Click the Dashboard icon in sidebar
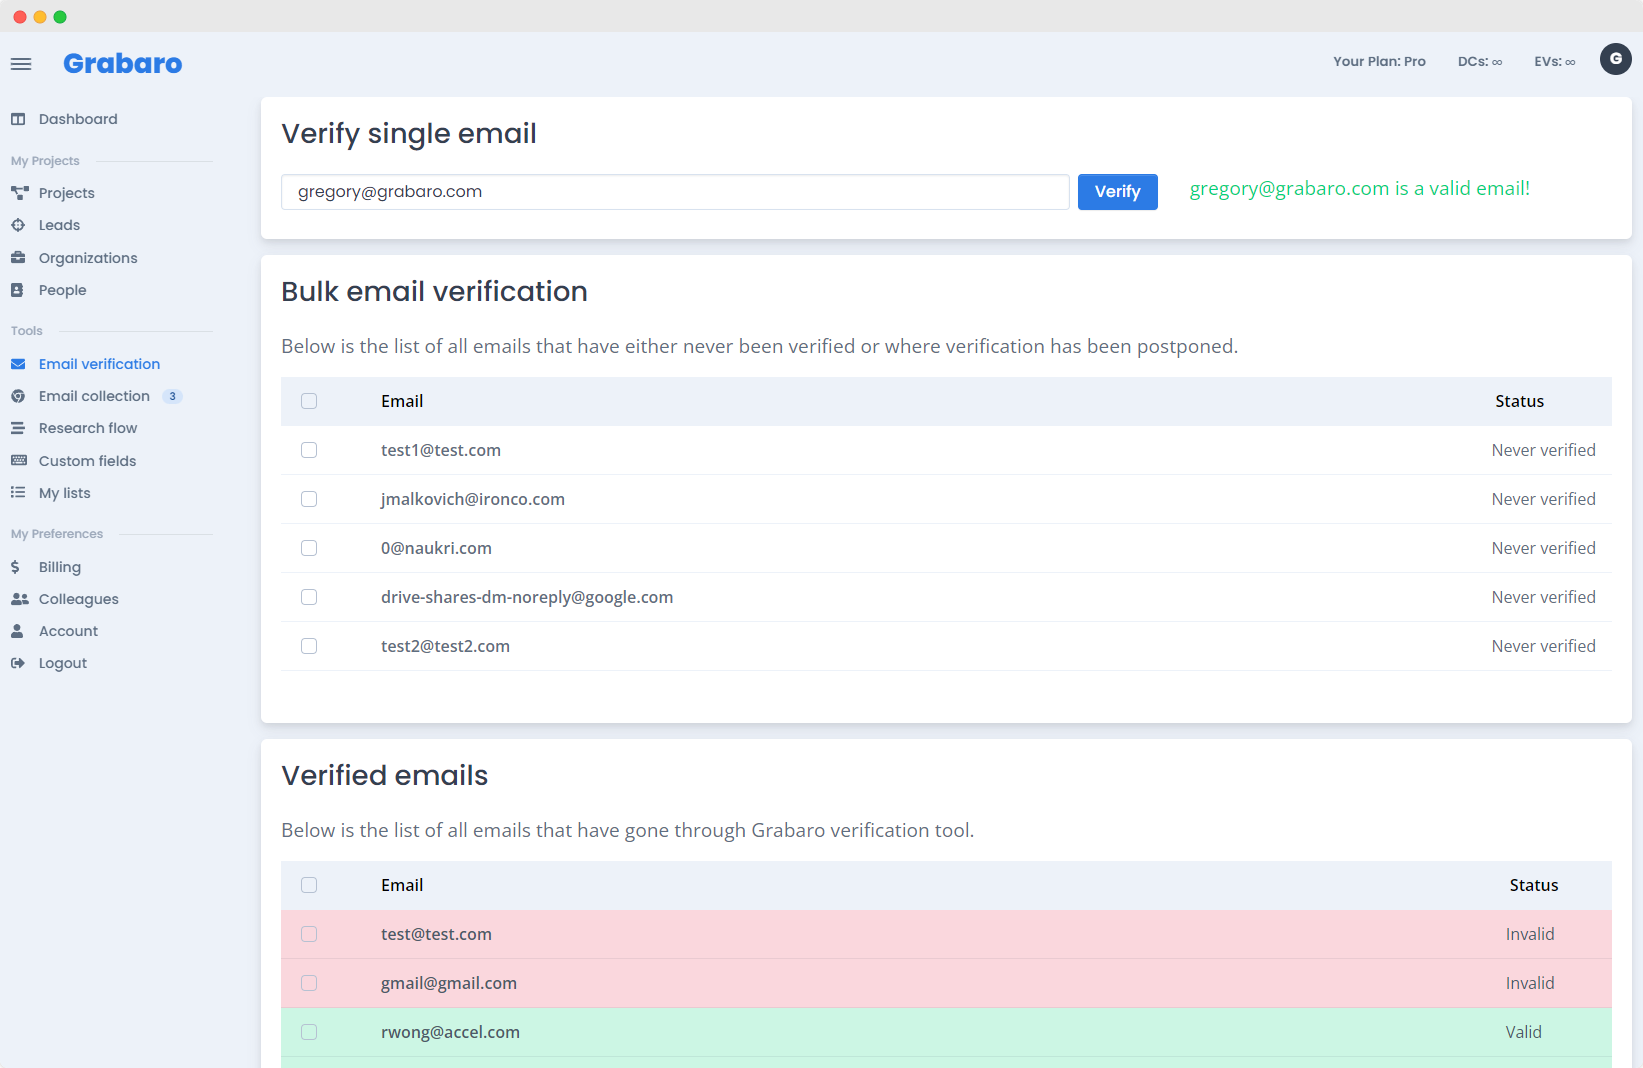 point(18,119)
